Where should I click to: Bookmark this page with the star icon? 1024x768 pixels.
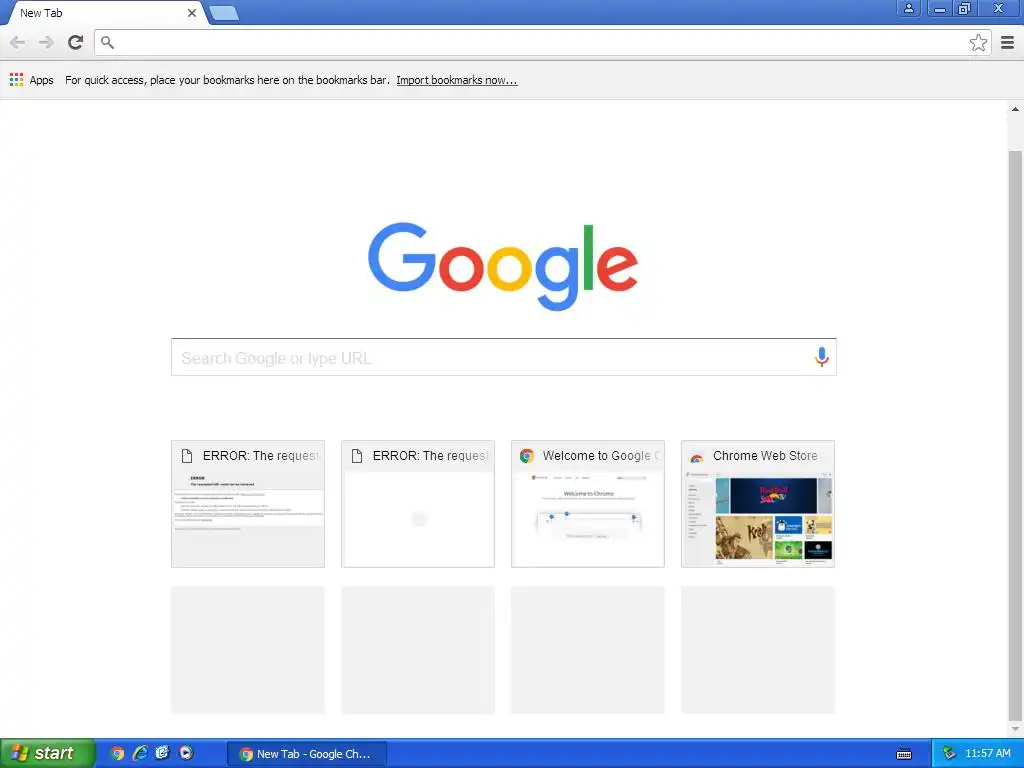(978, 42)
